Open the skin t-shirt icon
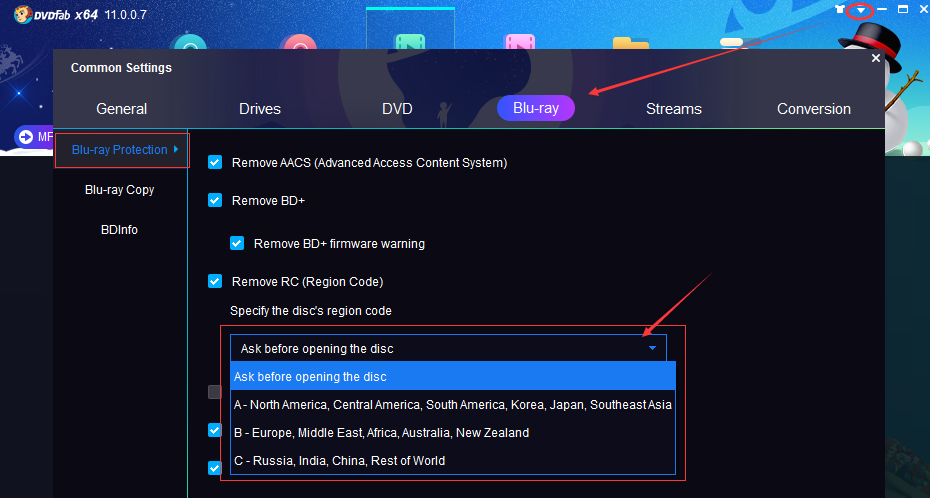The width and height of the screenshot is (930, 498). click(x=839, y=9)
